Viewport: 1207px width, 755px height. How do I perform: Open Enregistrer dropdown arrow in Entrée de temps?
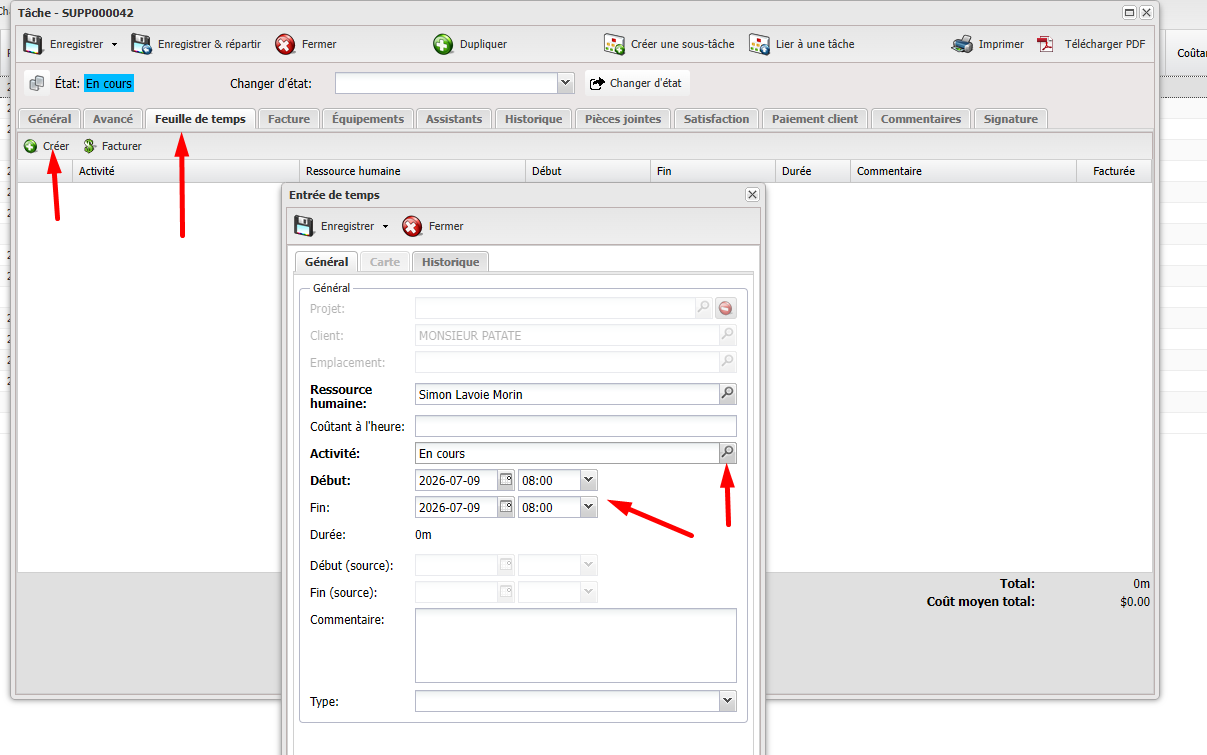click(x=385, y=227)
